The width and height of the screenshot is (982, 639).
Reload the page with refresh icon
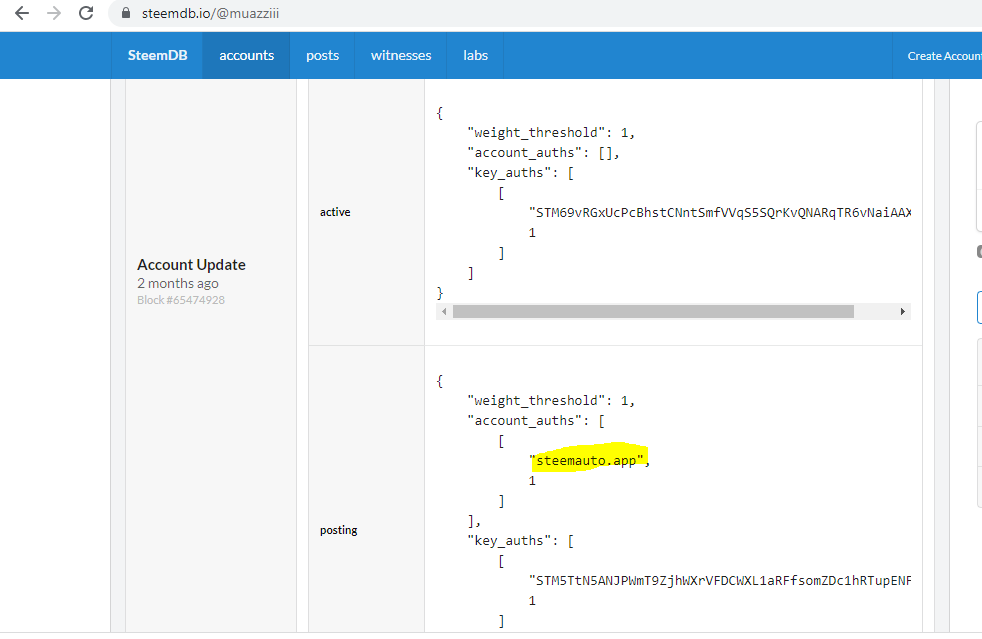pyautogui.click(x=86, y=13)
